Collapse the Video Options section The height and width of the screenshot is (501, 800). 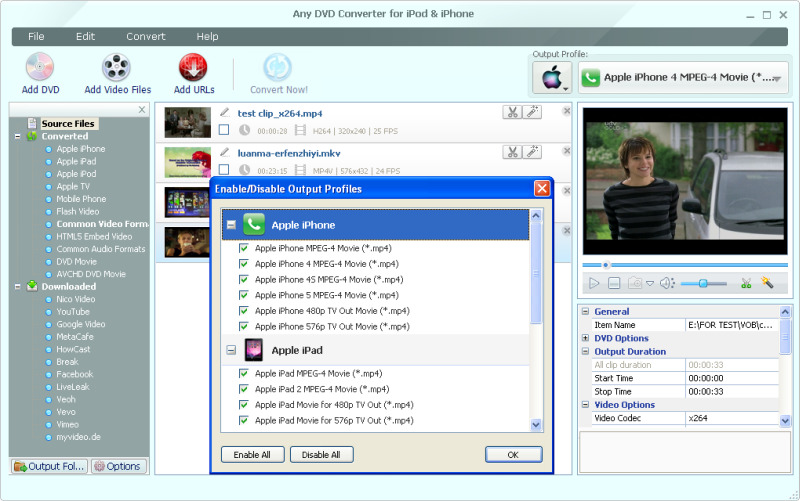585,404
